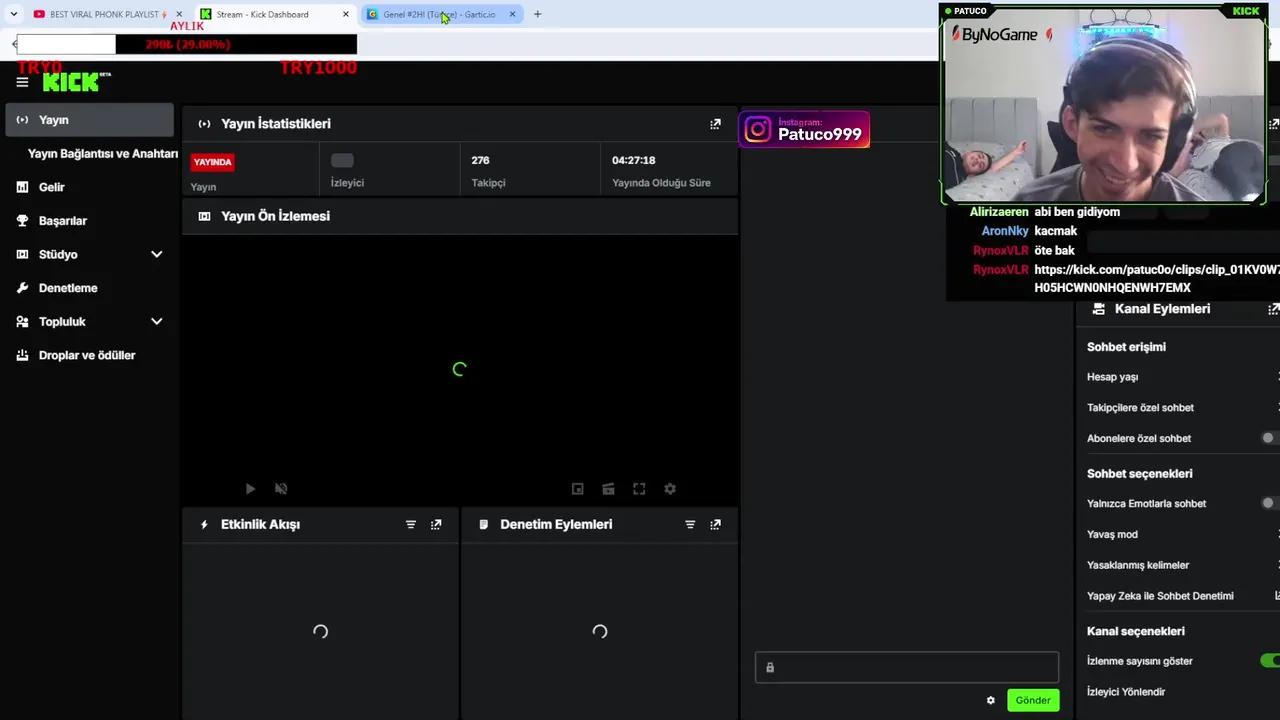This screenshot has height=720, width=1280.
Task: Enter fullscreen in stream preview
Action: coord(639,489)
